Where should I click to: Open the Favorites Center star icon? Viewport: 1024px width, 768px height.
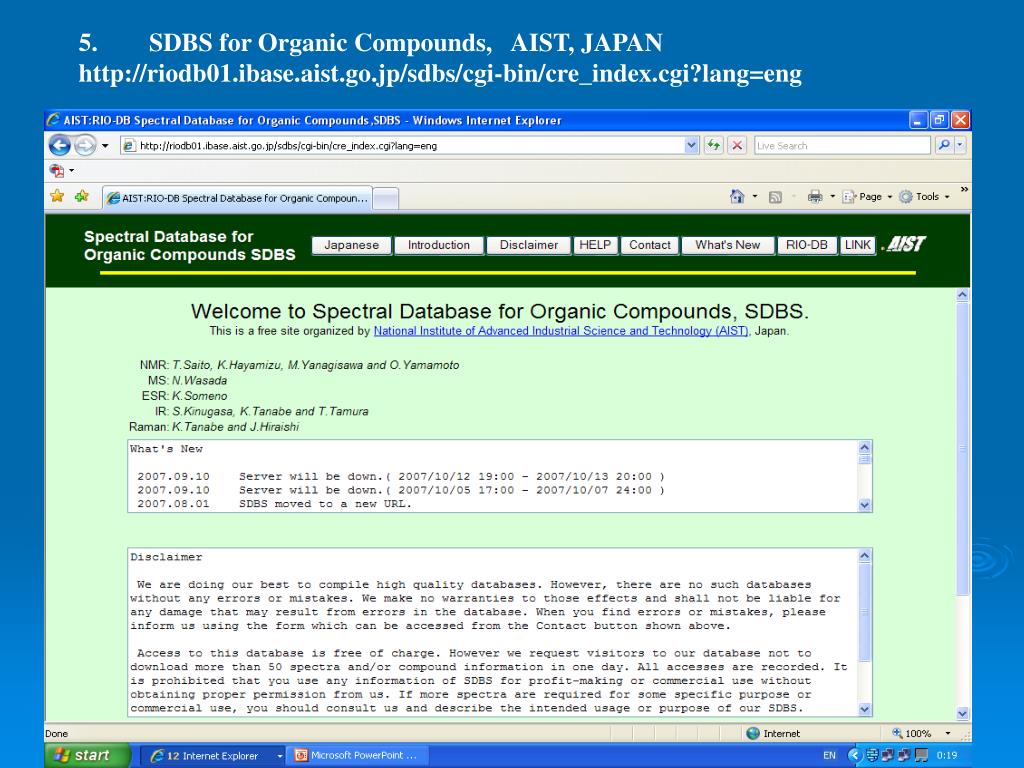57,196
